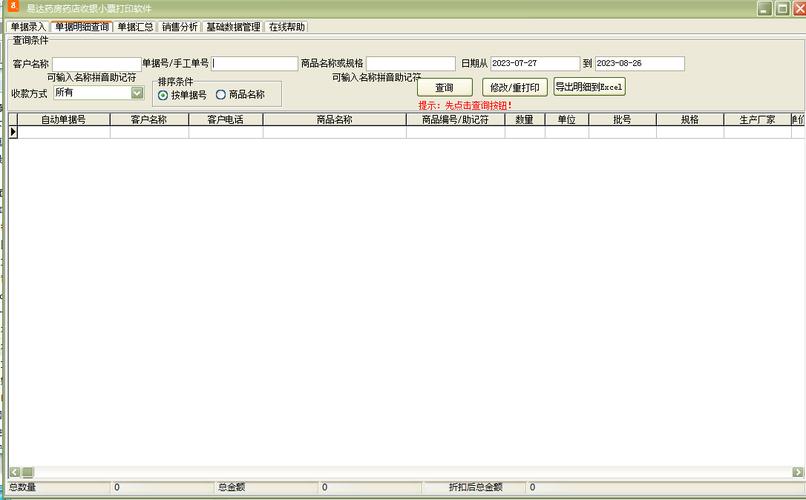Image resolution: width=806 pixels, height=500 pixels.
Task: Click the horizontal scrollbar thumb
Action: pos(27,472)
